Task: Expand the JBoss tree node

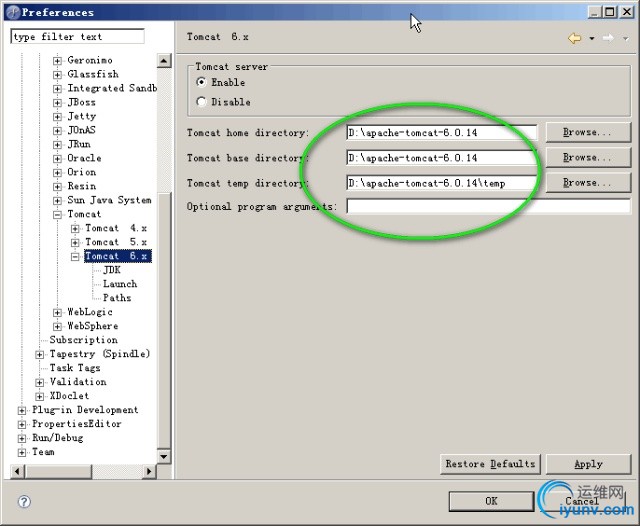Action: pyautogui.click(x=58, y=103)
